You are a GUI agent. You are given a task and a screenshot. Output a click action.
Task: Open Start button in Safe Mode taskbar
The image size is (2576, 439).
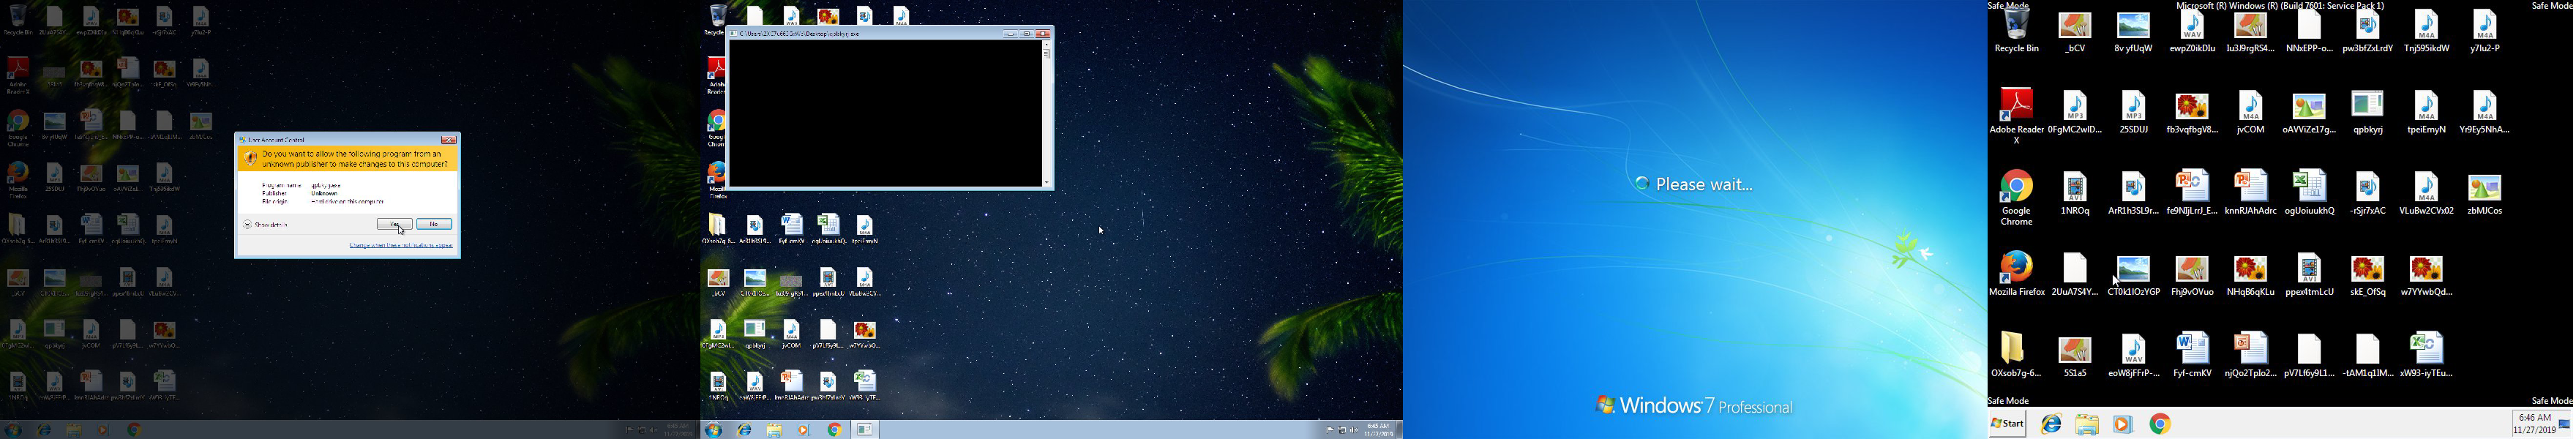point(2007,424)
